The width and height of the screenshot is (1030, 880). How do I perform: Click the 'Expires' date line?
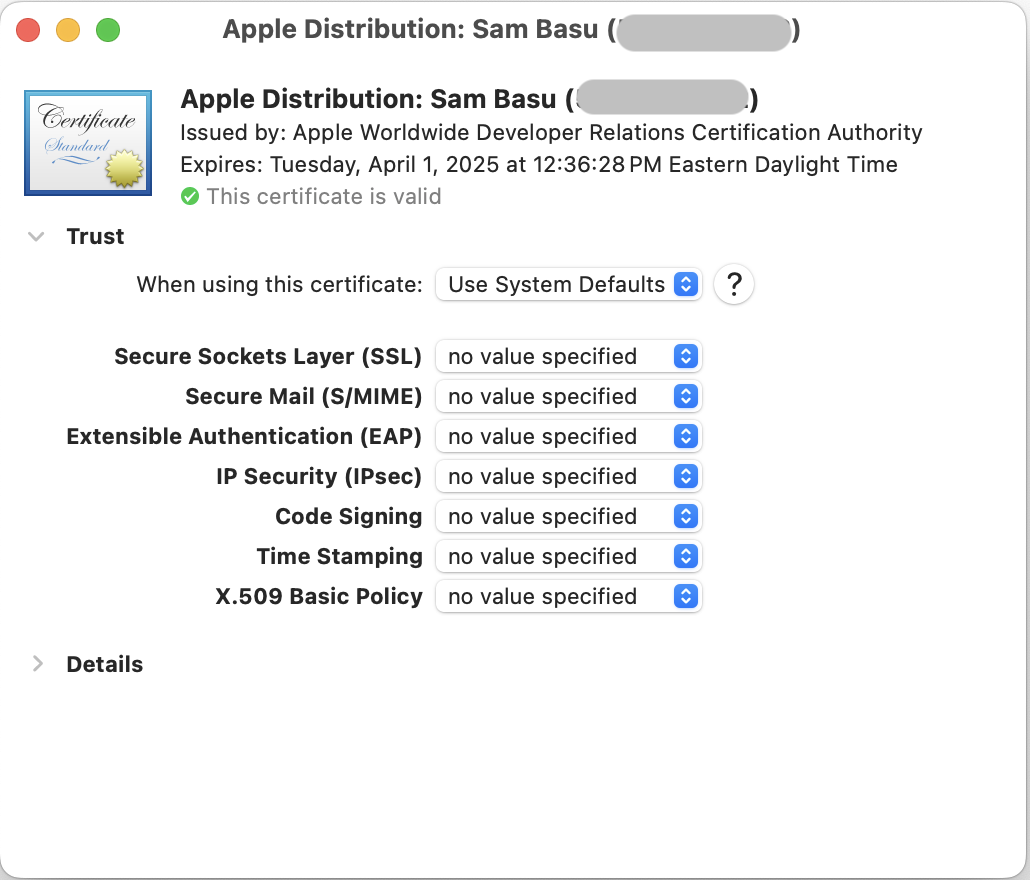(539, 164)
